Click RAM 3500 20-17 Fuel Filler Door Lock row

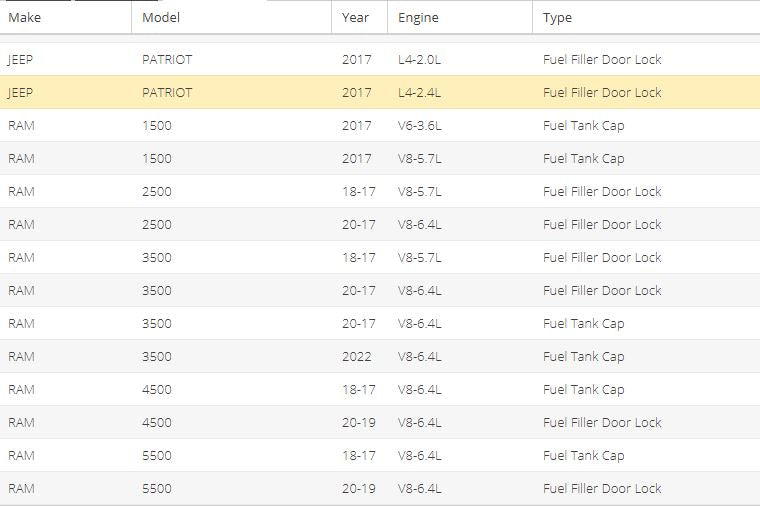pyautogui.click(x=380, y=290)
